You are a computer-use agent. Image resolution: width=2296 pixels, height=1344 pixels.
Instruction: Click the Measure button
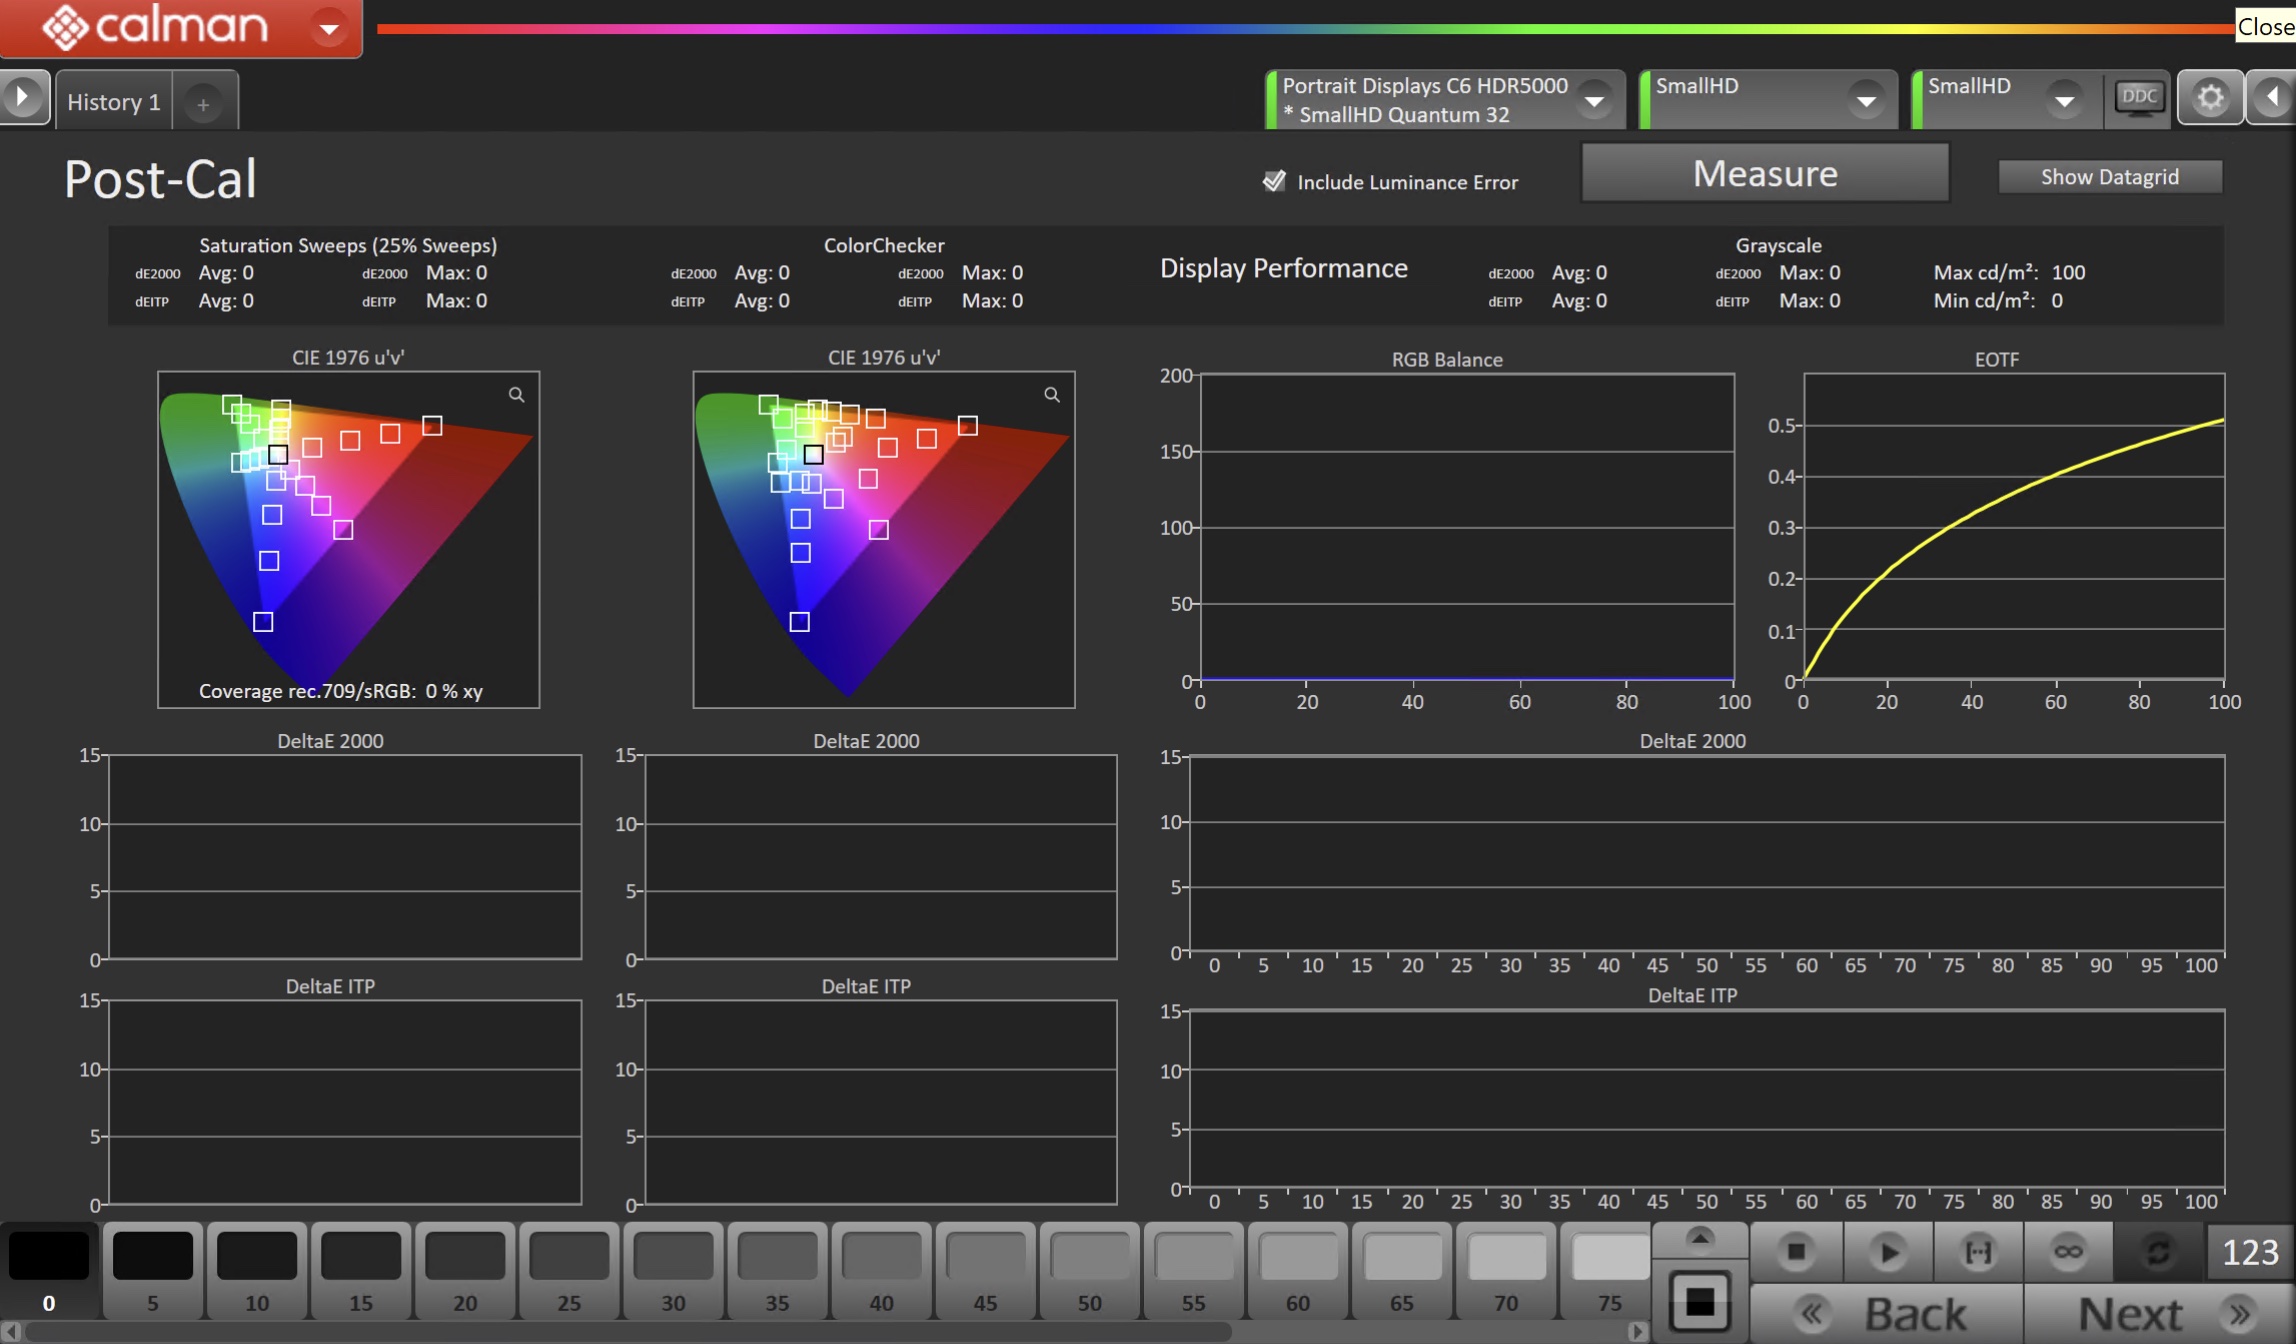click(1764, 174)
